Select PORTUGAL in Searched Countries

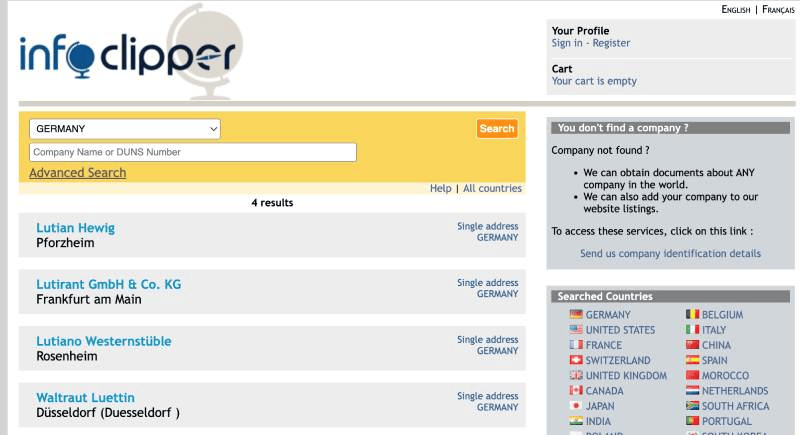(727, 422)
